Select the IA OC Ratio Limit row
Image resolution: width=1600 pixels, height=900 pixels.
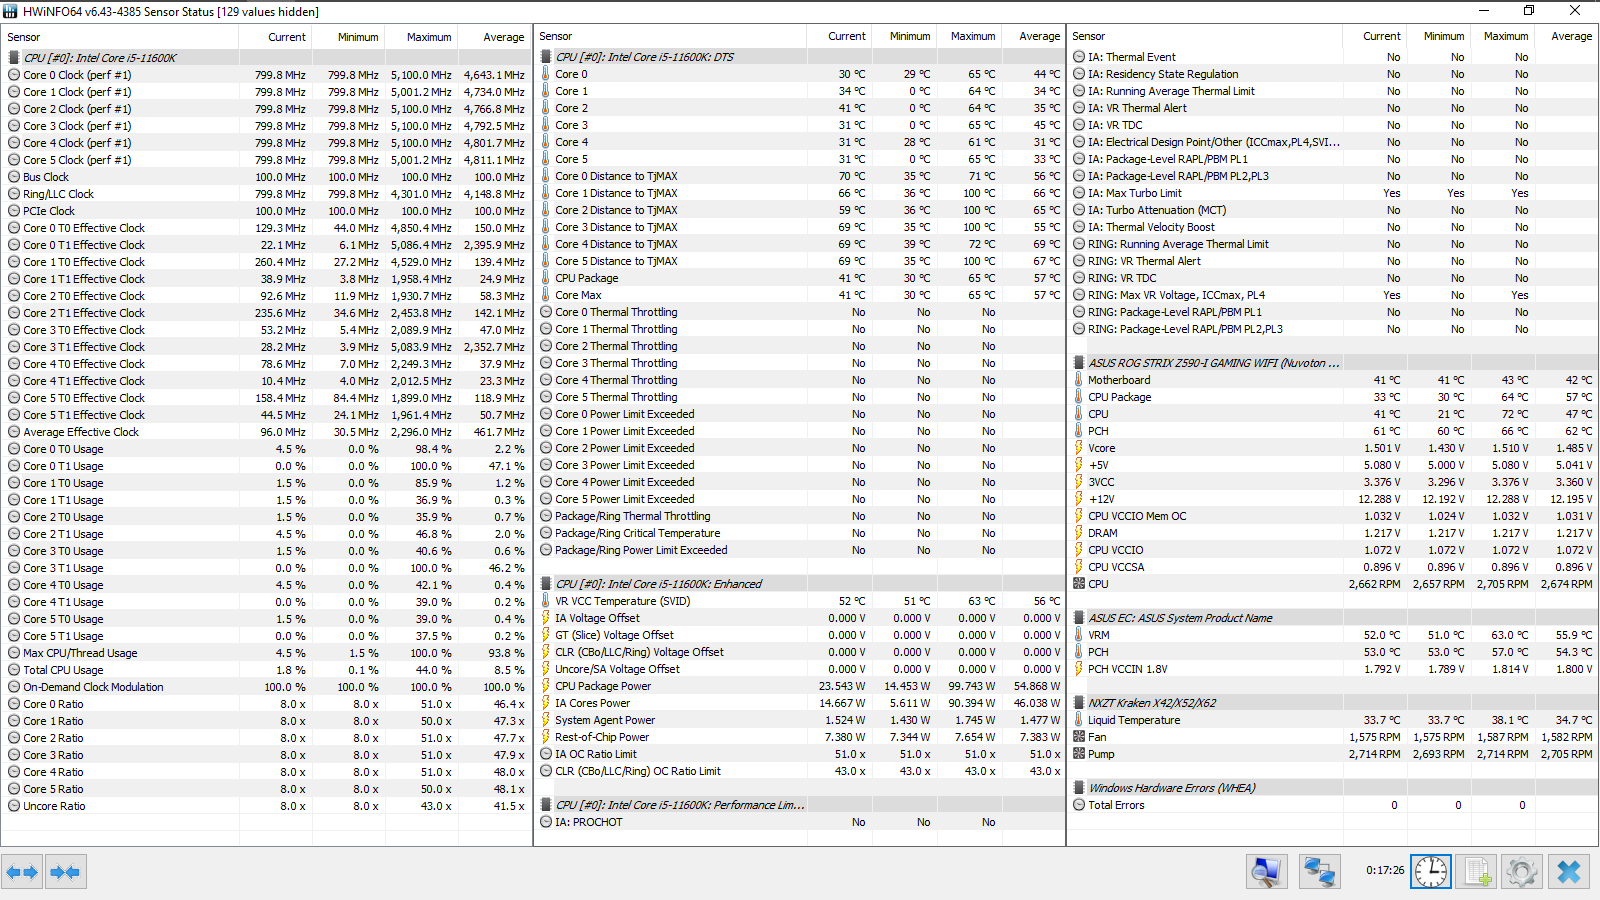(x=800, y=754)
